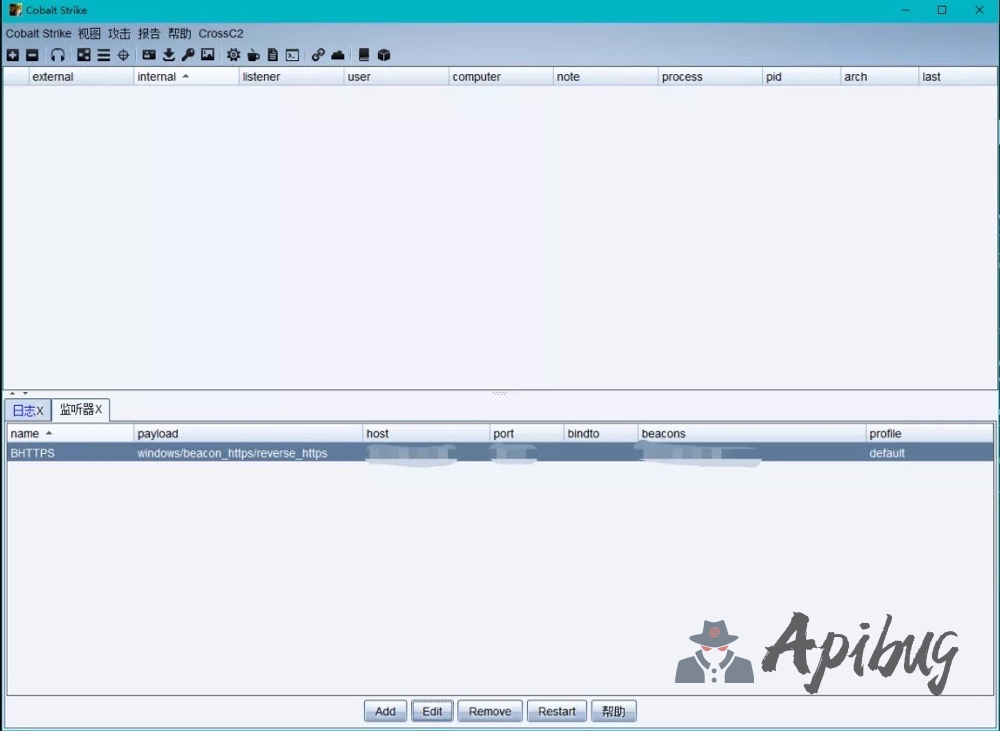Click the Remove button
The image size is (1000, 731).
click(490, 711)
